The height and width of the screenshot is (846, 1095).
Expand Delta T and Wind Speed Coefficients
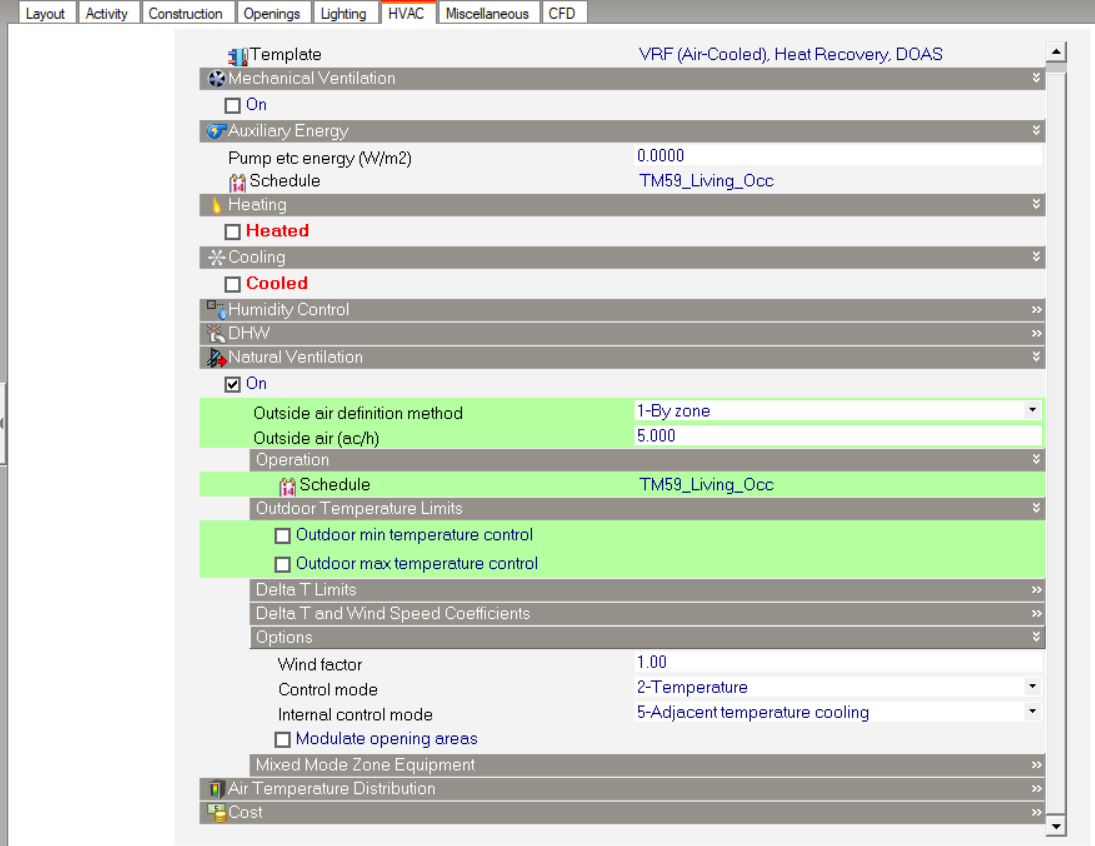(x=1036, y=613)
